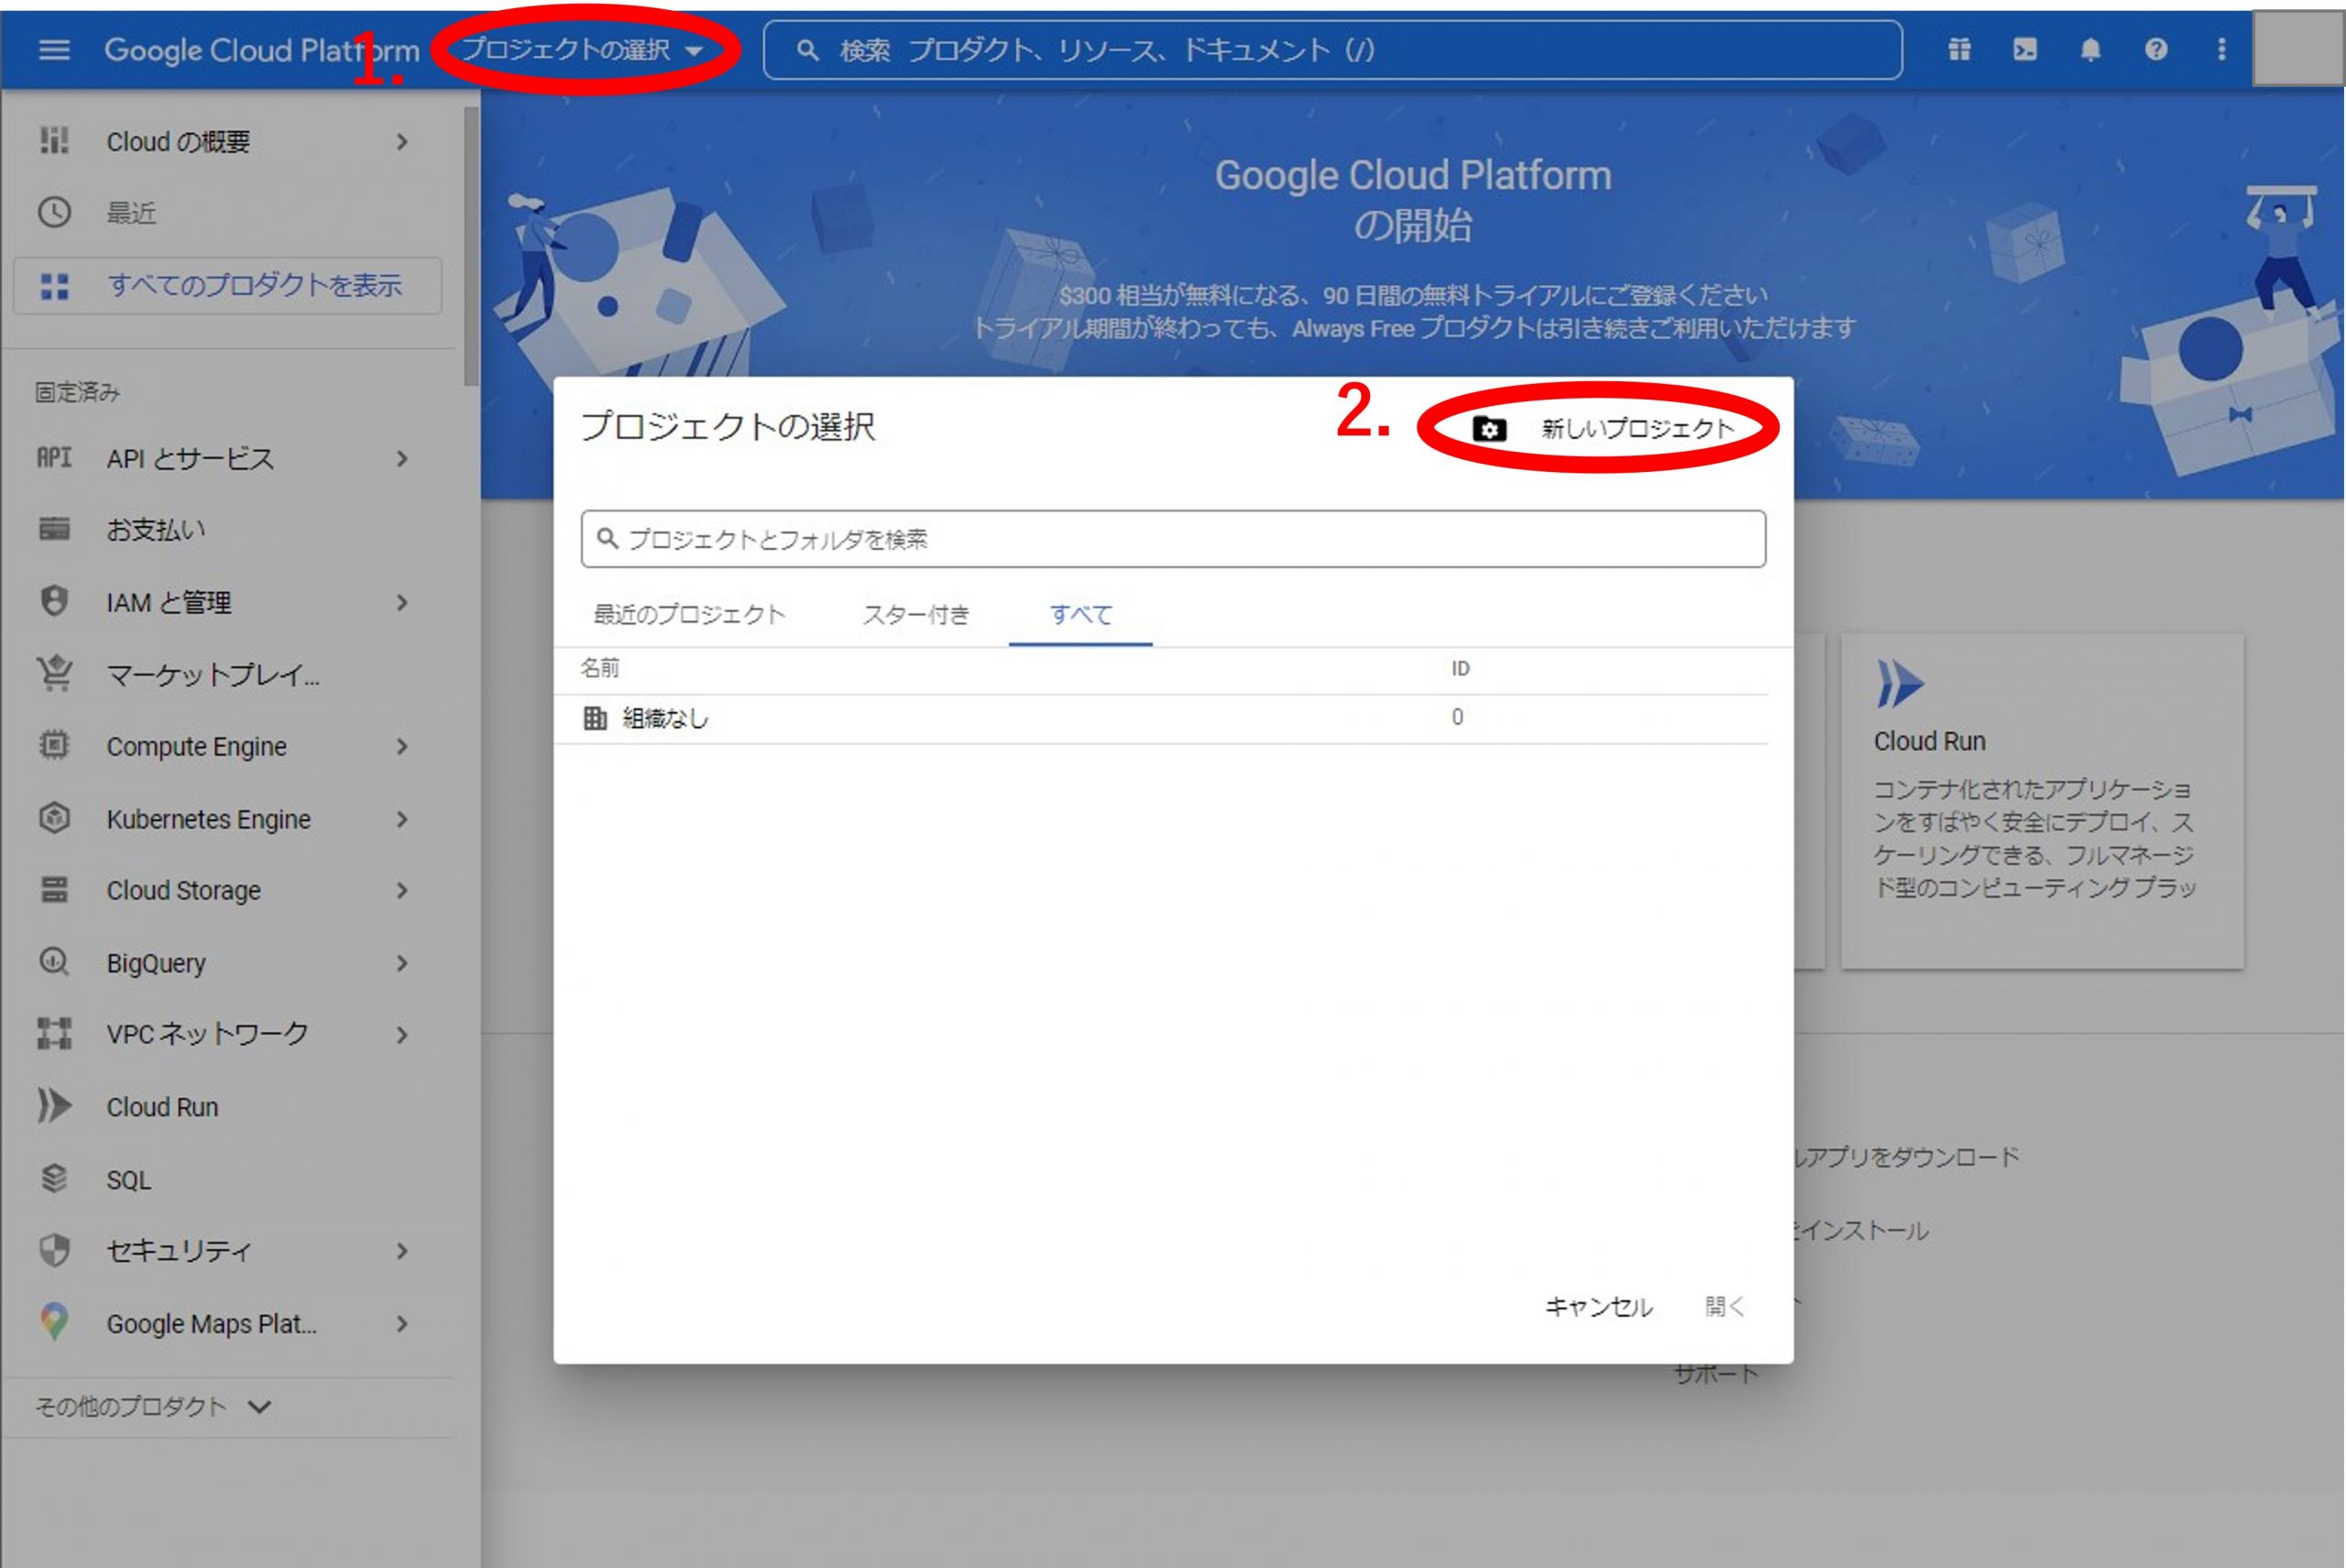Open the Cloud Run product card

2042,801
